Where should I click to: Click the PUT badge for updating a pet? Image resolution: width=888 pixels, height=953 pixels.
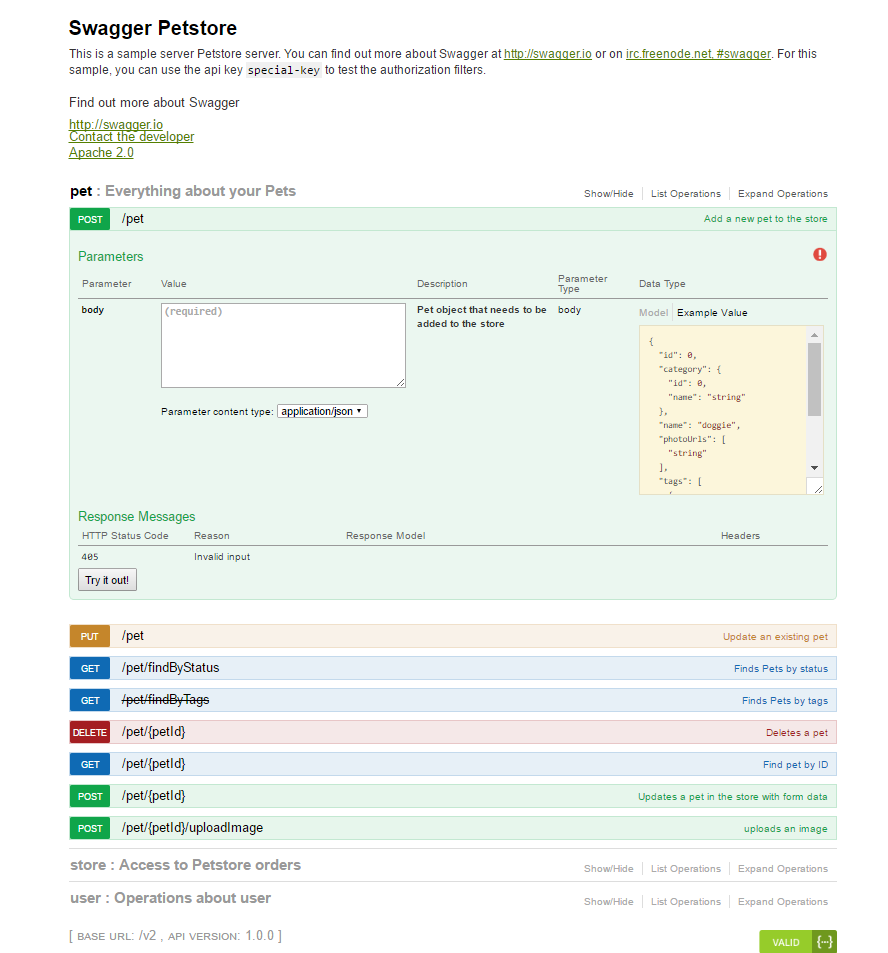click(x=89, y=635)
